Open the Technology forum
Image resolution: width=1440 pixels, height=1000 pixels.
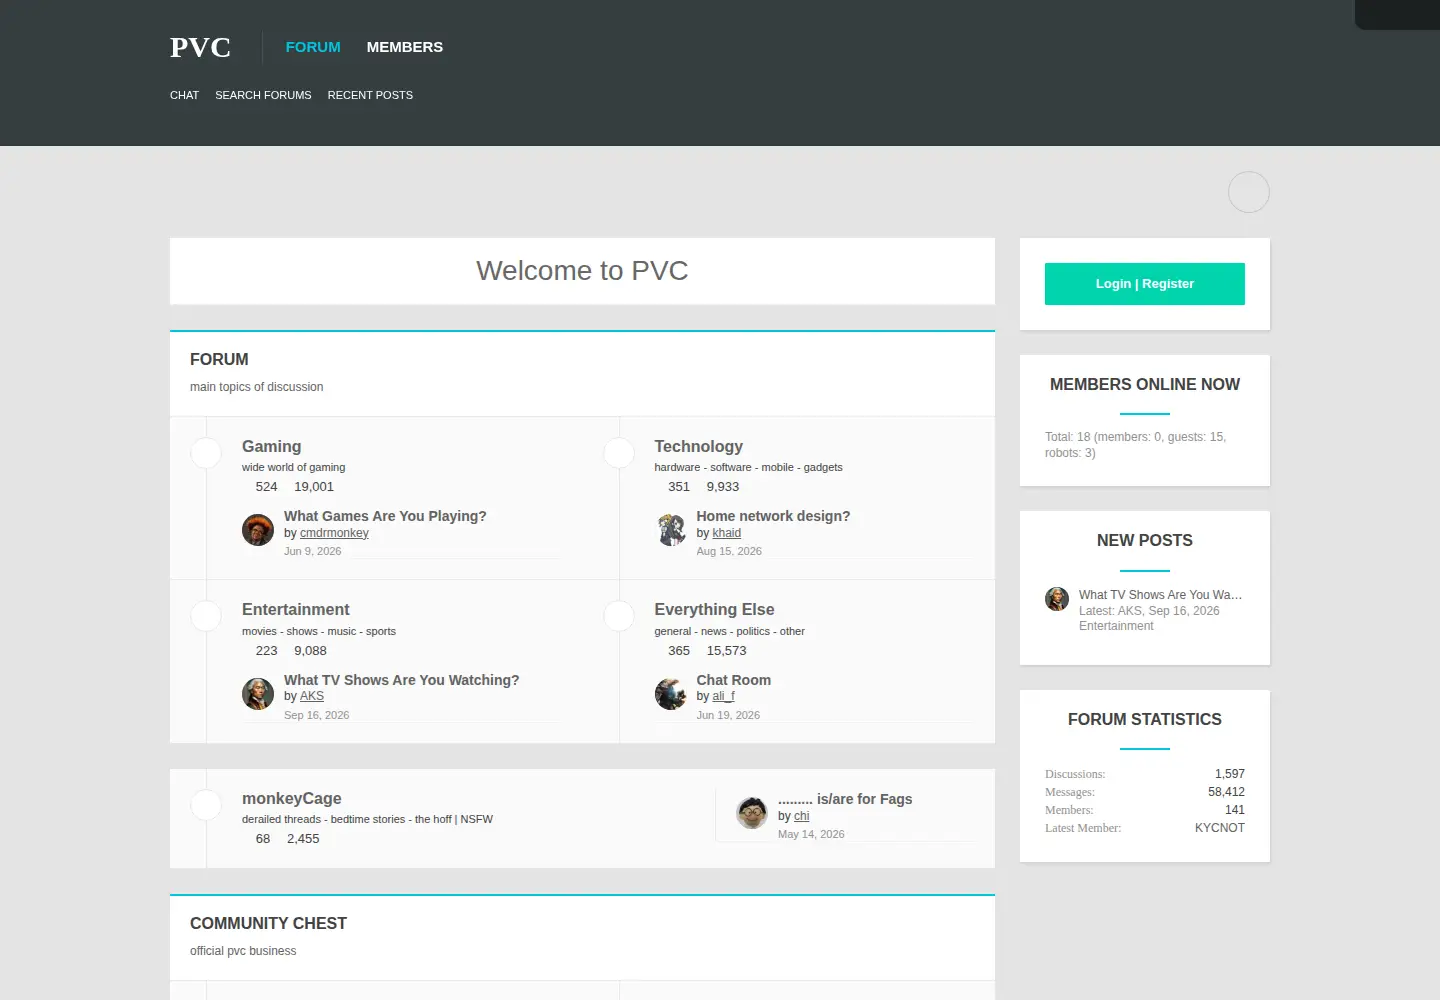click(699, 446)
